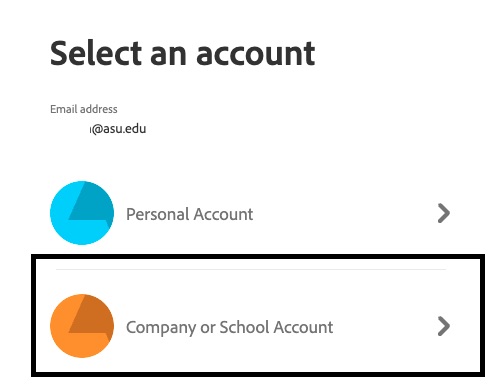Select the Personal Account label text

coord(190,214)
